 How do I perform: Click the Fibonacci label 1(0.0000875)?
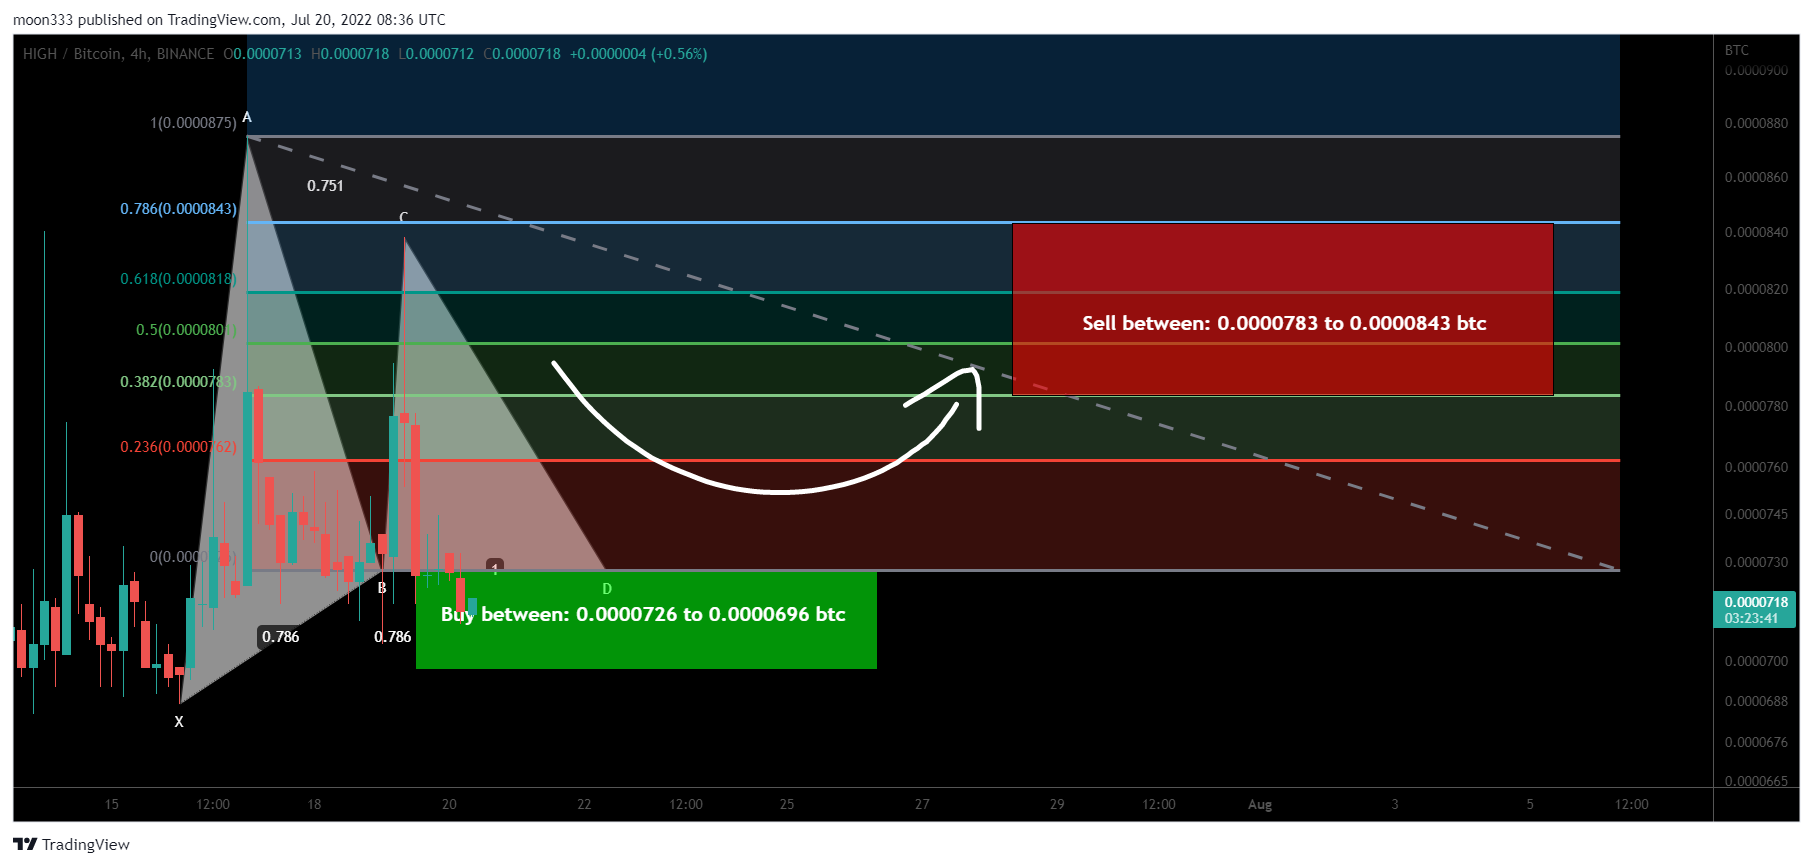(193, 123)
